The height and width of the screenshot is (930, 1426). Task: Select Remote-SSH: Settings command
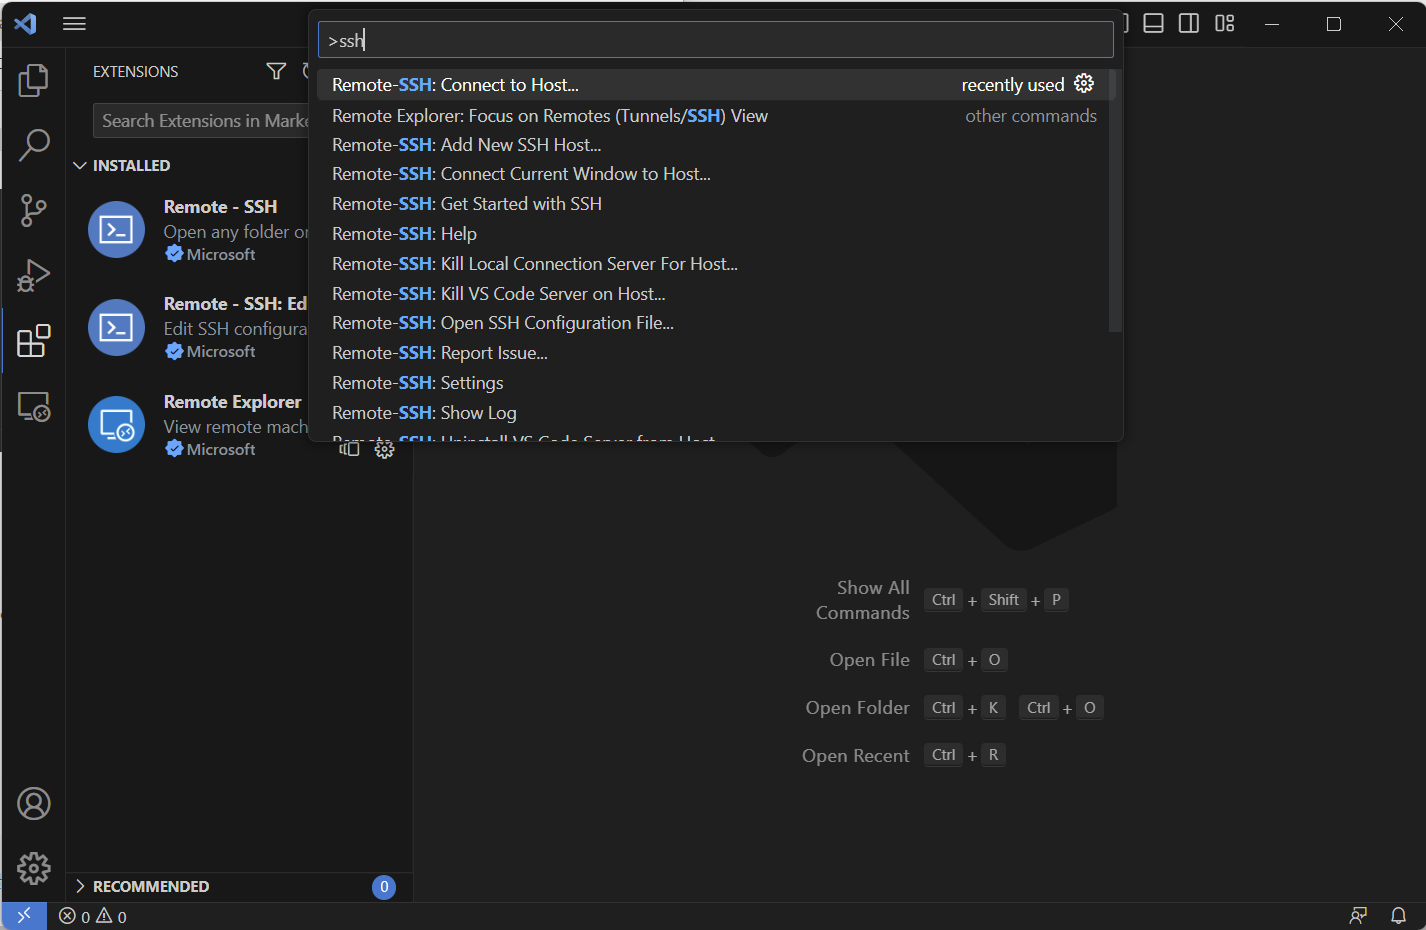click(713, 383)
